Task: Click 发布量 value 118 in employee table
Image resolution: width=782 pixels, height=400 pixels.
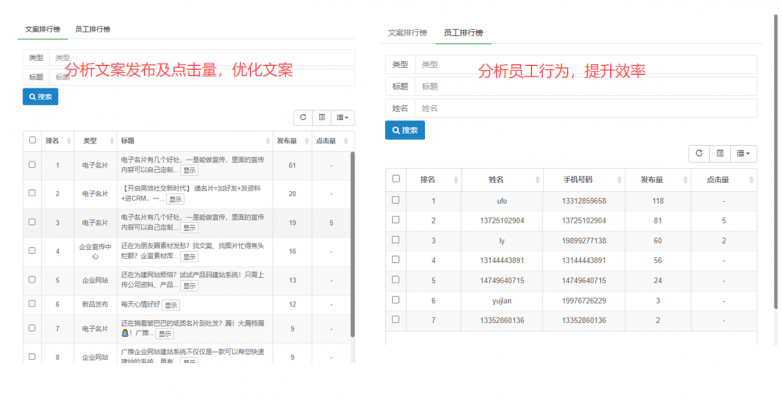Action: coord(658,201)
